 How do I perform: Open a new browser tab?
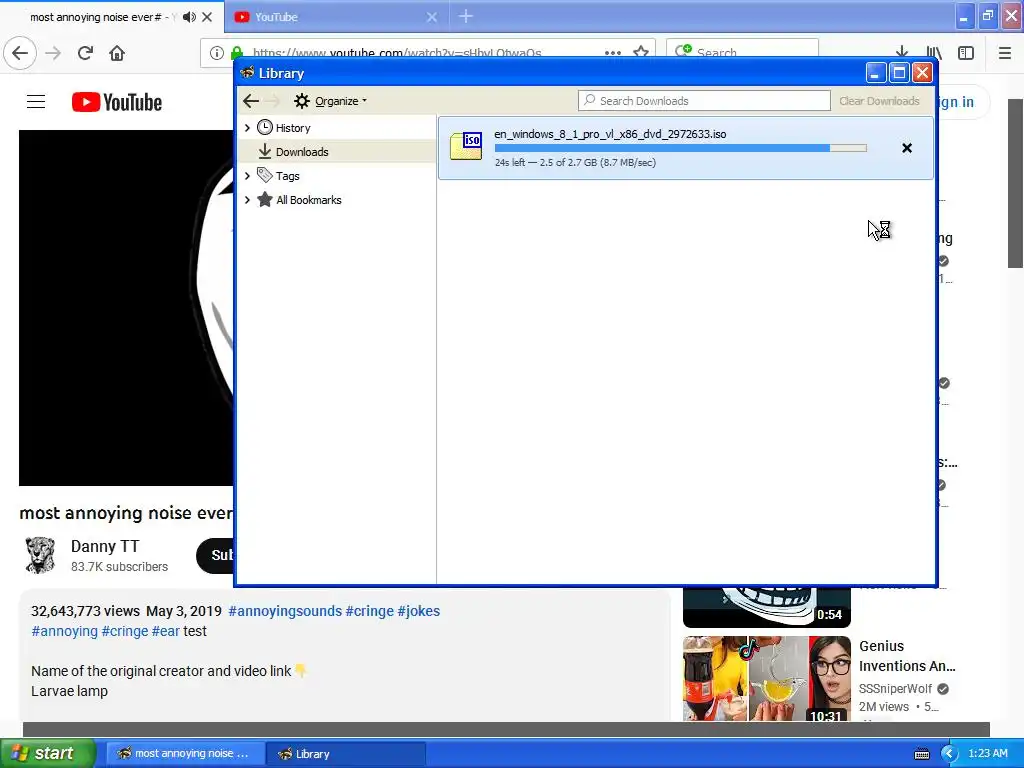coord(466,16)
